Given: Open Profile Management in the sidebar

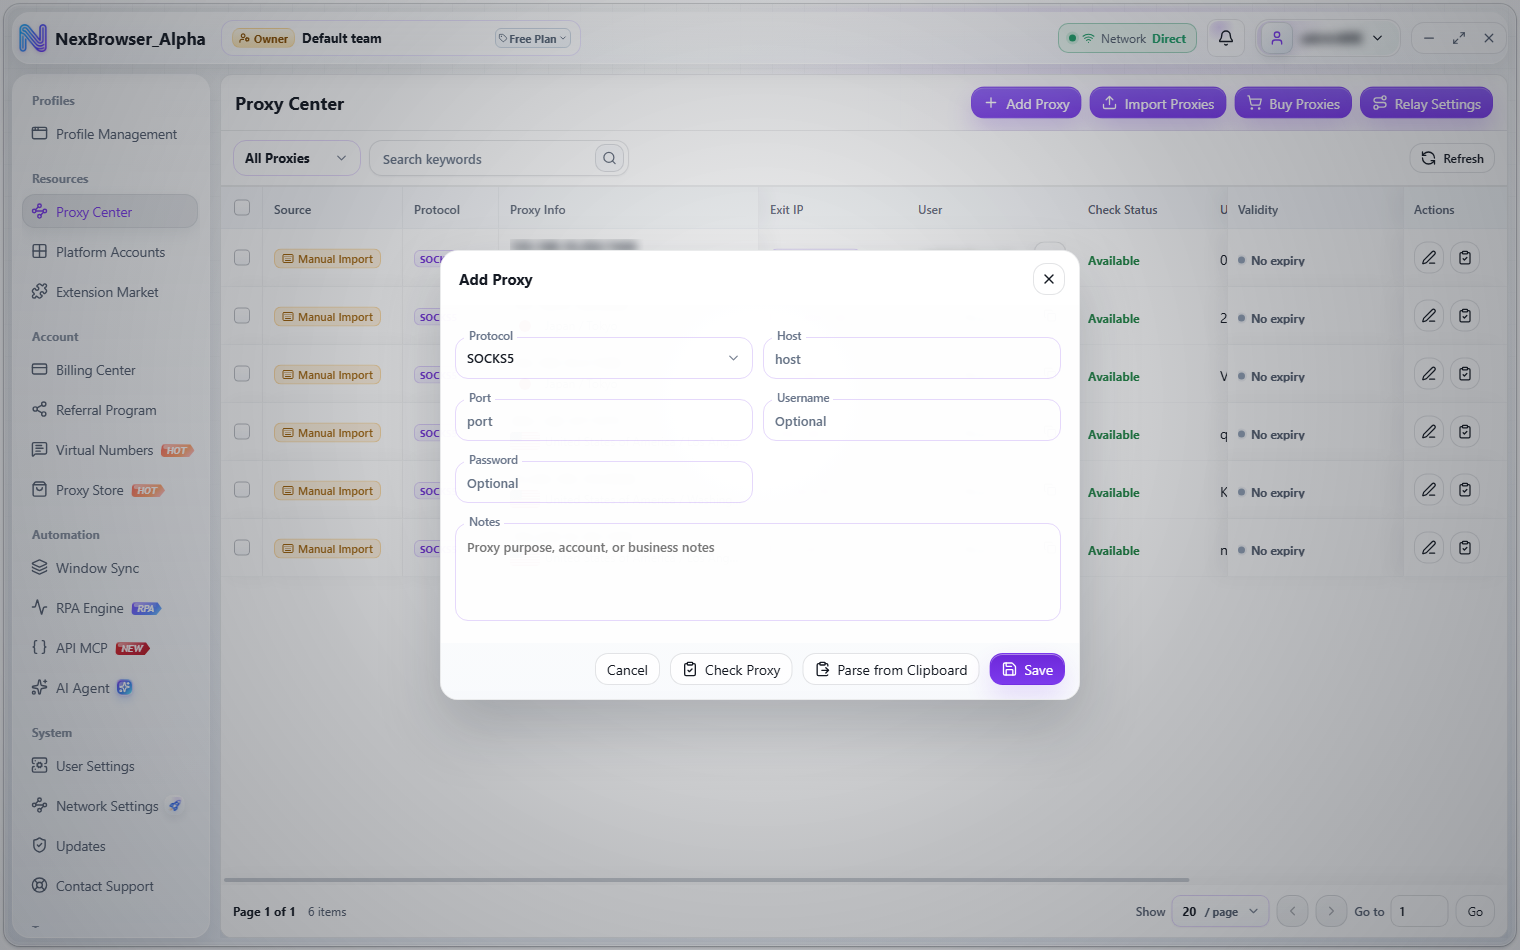Looking at the screenshot, I should (110, 134).
